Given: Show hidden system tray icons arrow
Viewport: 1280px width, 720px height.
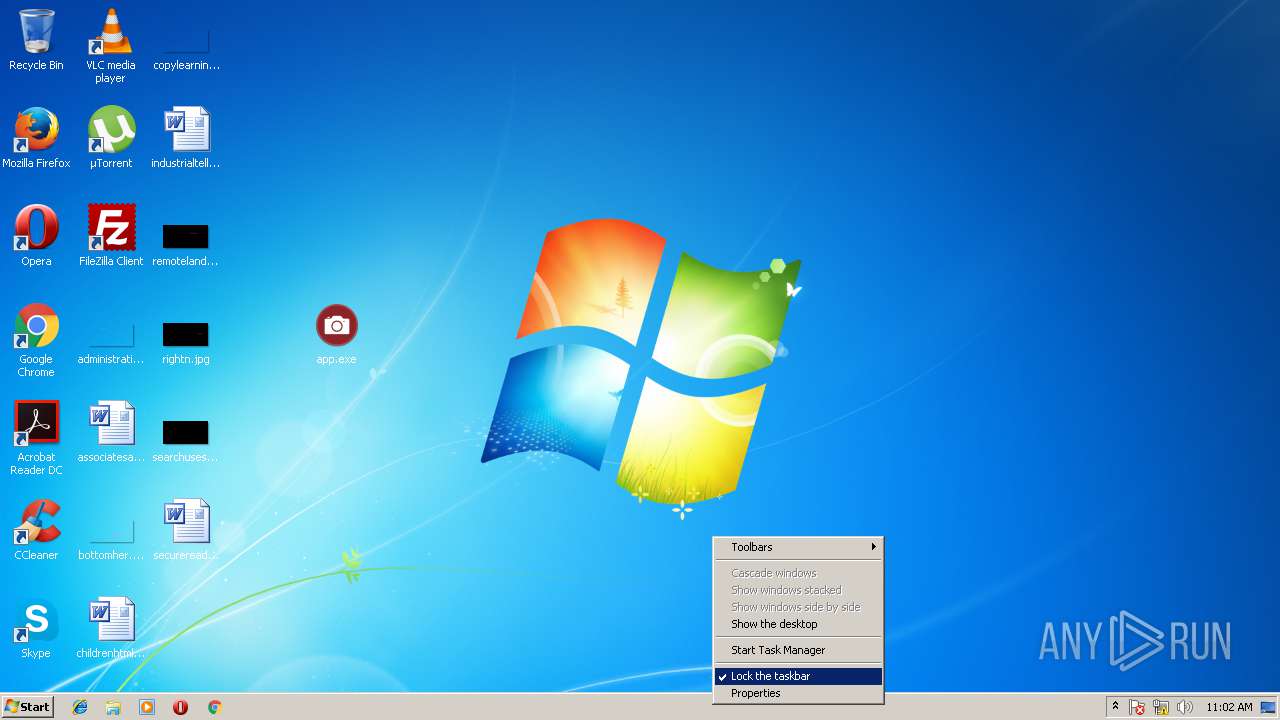Looking at the screenshot, I should (x=1115, y=707).
